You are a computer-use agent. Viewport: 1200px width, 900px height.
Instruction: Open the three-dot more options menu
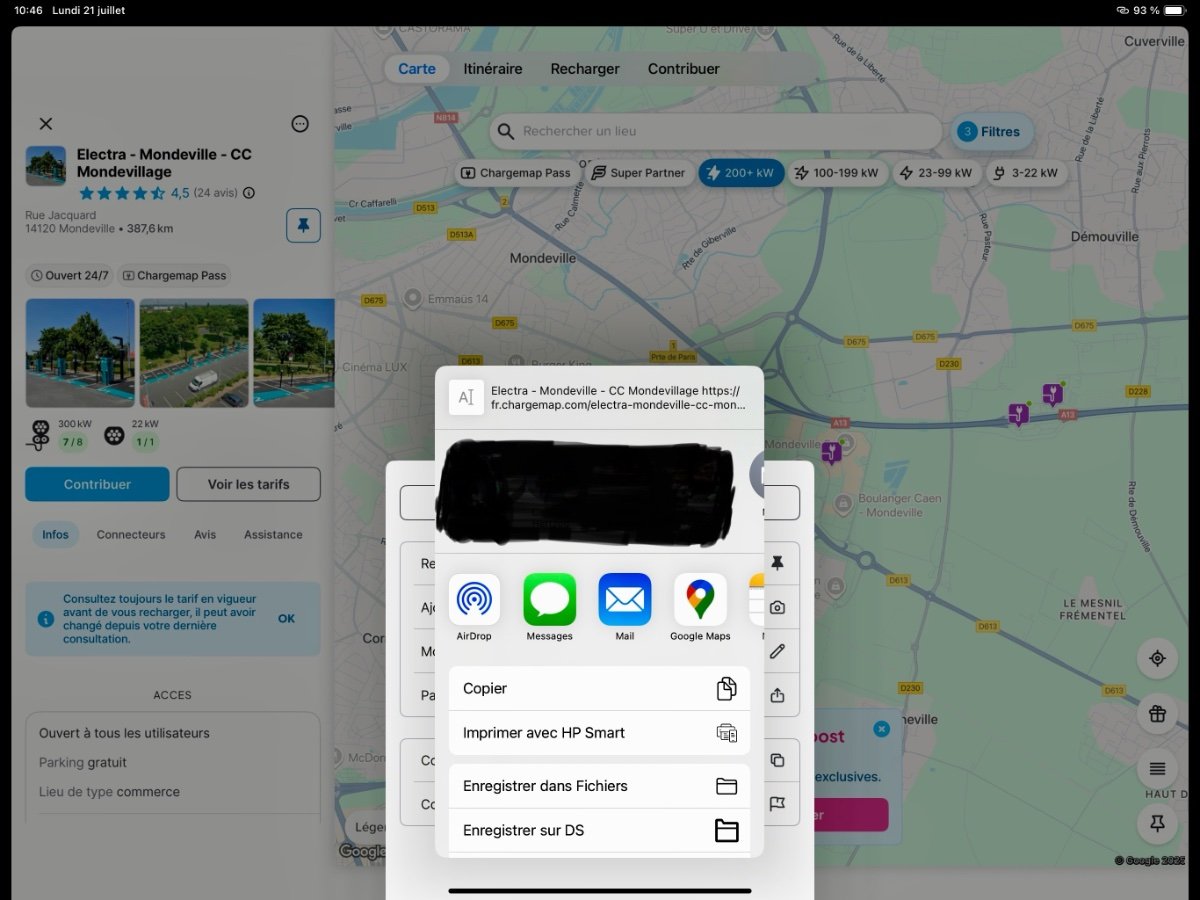tap(300, 124)
